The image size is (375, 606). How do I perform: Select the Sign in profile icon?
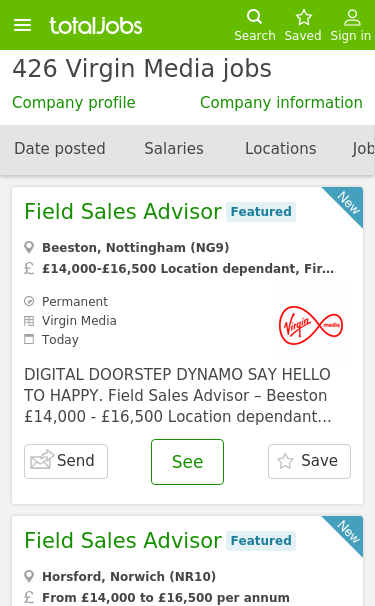[x=352, y=17]
